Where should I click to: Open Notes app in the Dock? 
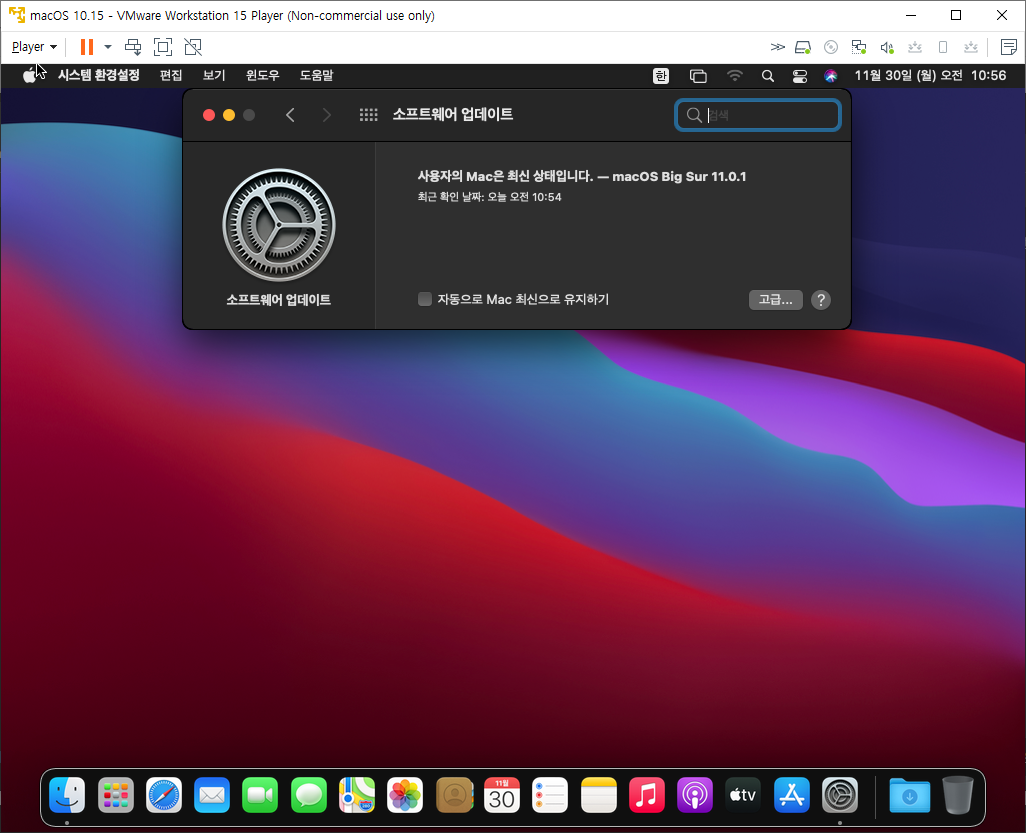tap(599, 795)
